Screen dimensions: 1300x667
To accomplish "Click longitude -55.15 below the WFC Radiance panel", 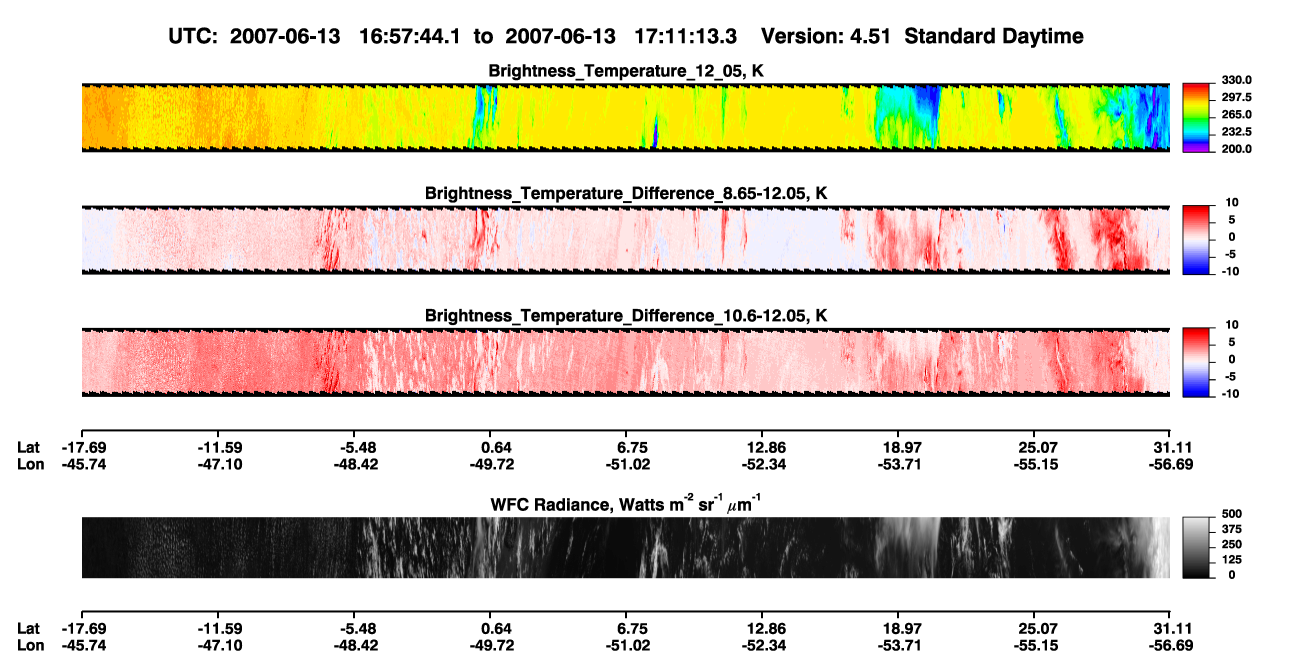I will pos(1035,645).
